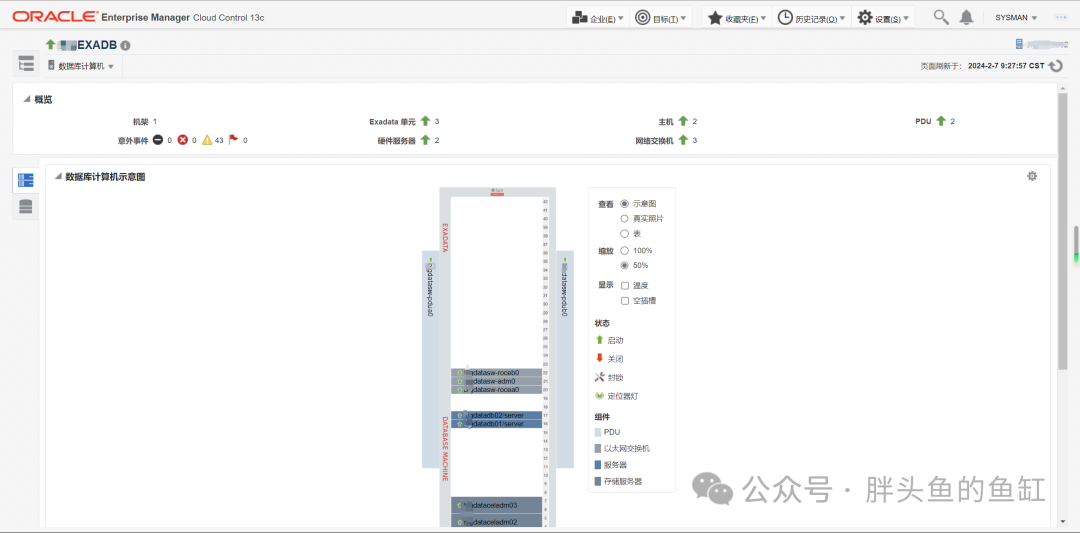Click the 硬件服务器 count 2

point(437,140)
